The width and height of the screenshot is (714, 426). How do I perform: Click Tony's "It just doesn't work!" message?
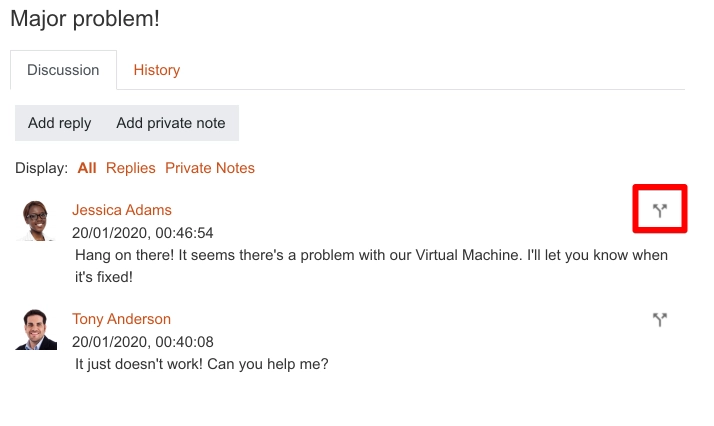click(x=139, y=364)
